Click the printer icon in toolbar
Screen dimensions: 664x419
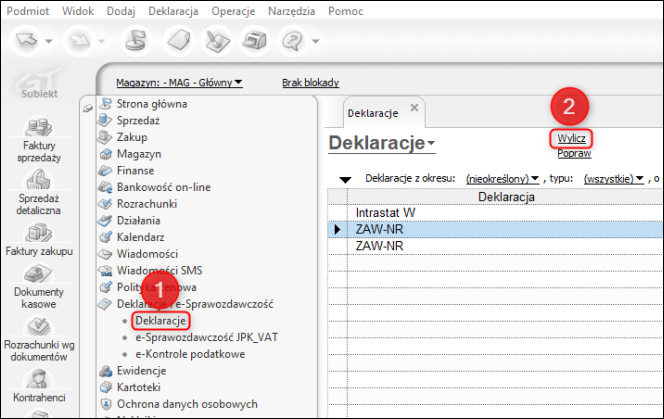pos(254,41)
